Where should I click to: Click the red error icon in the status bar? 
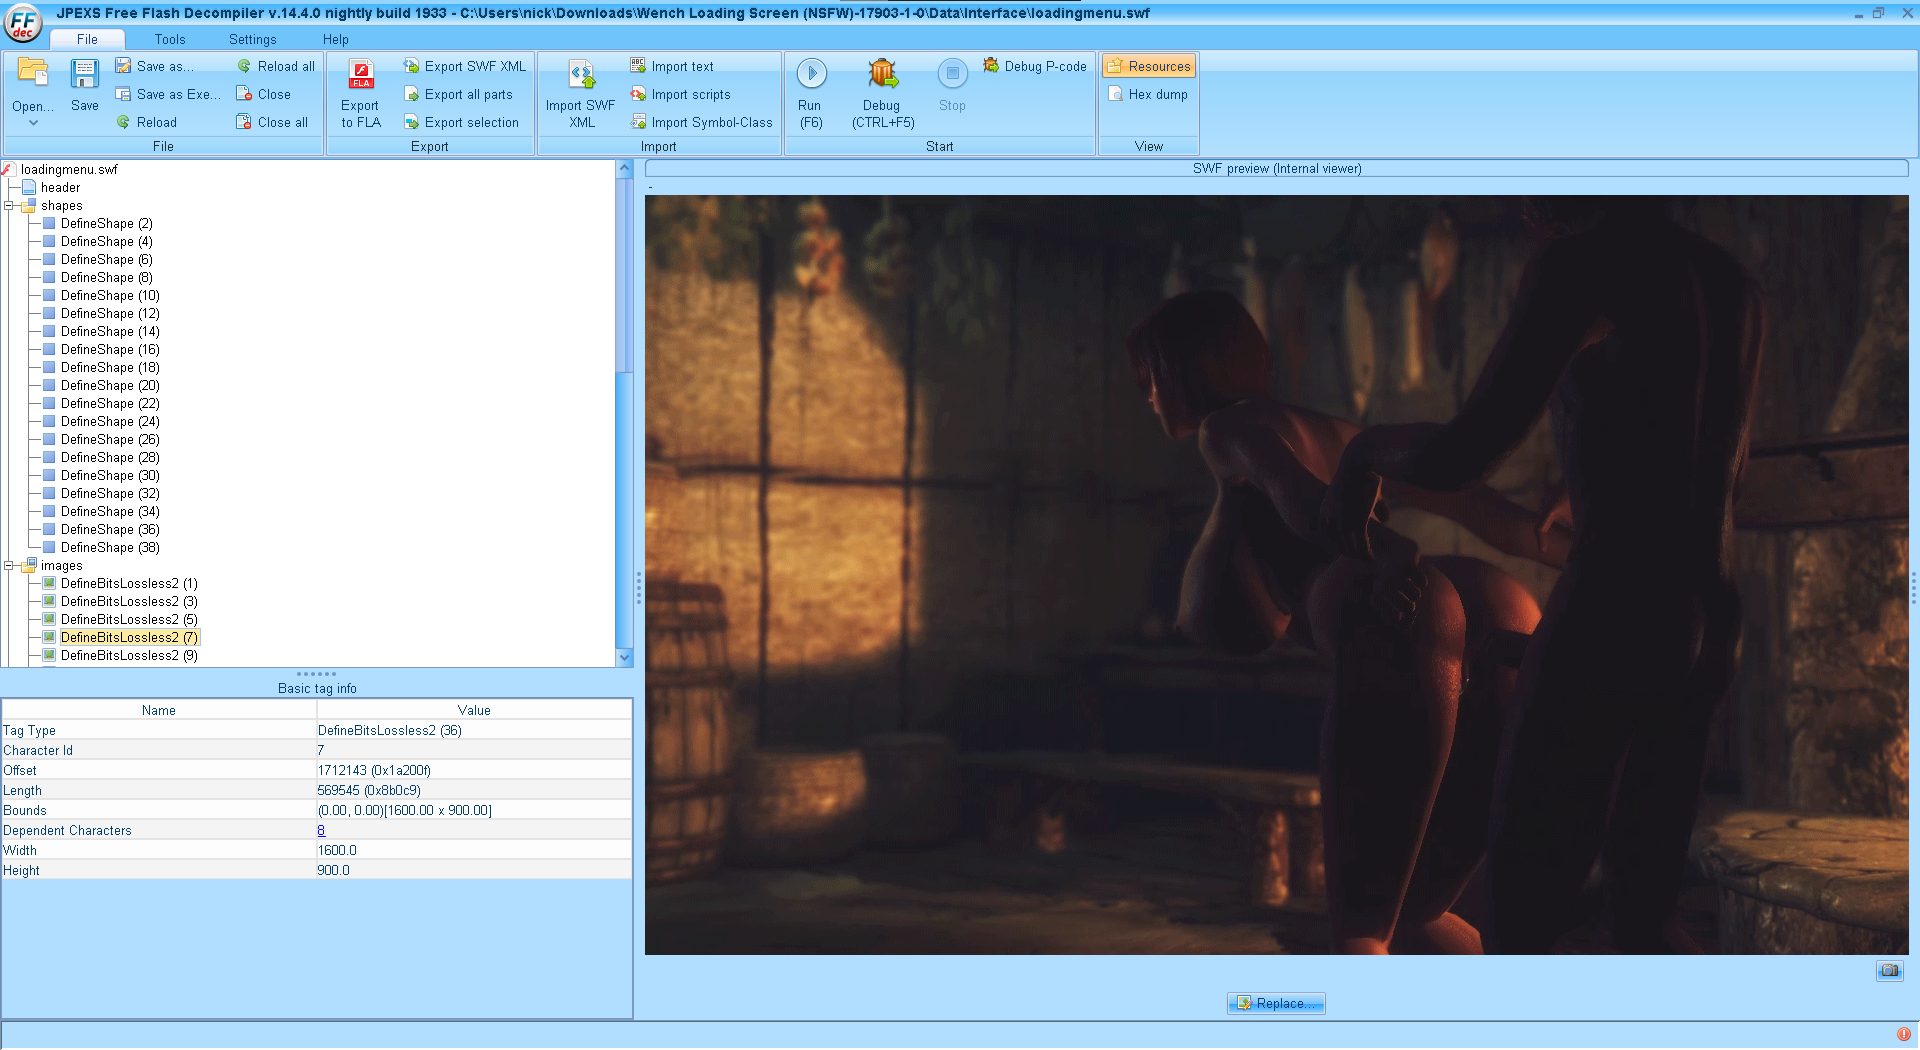[x=1903, y=1034]
